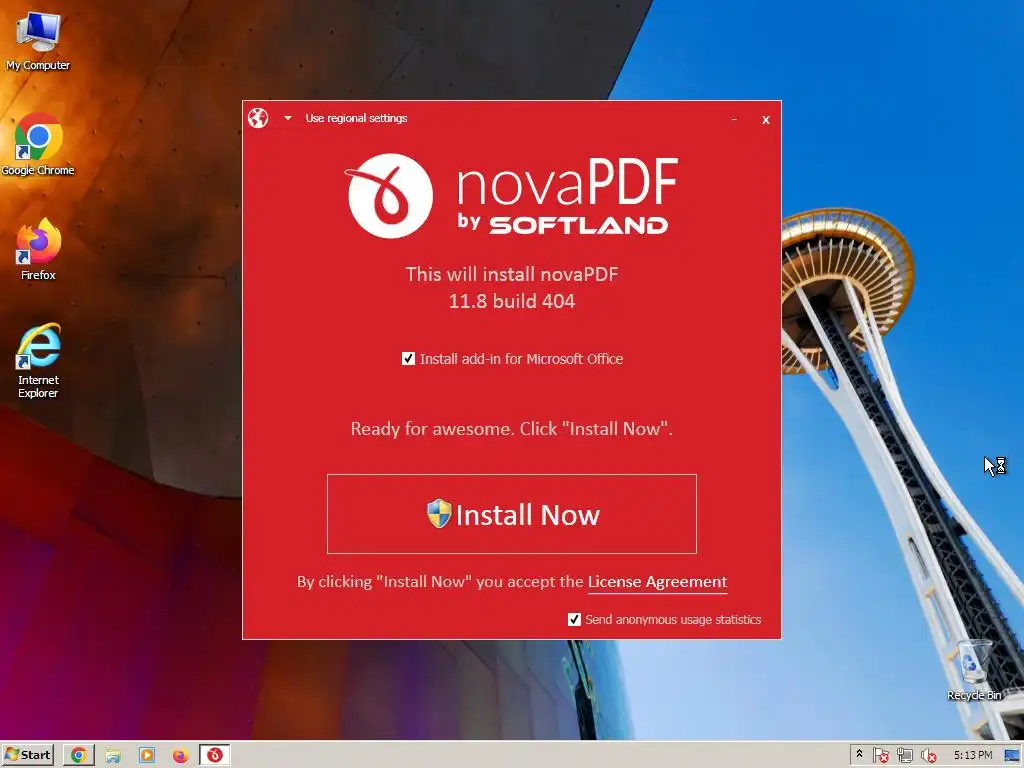Click the network tray icon
1024x768 pixels.
click(904, 756)
